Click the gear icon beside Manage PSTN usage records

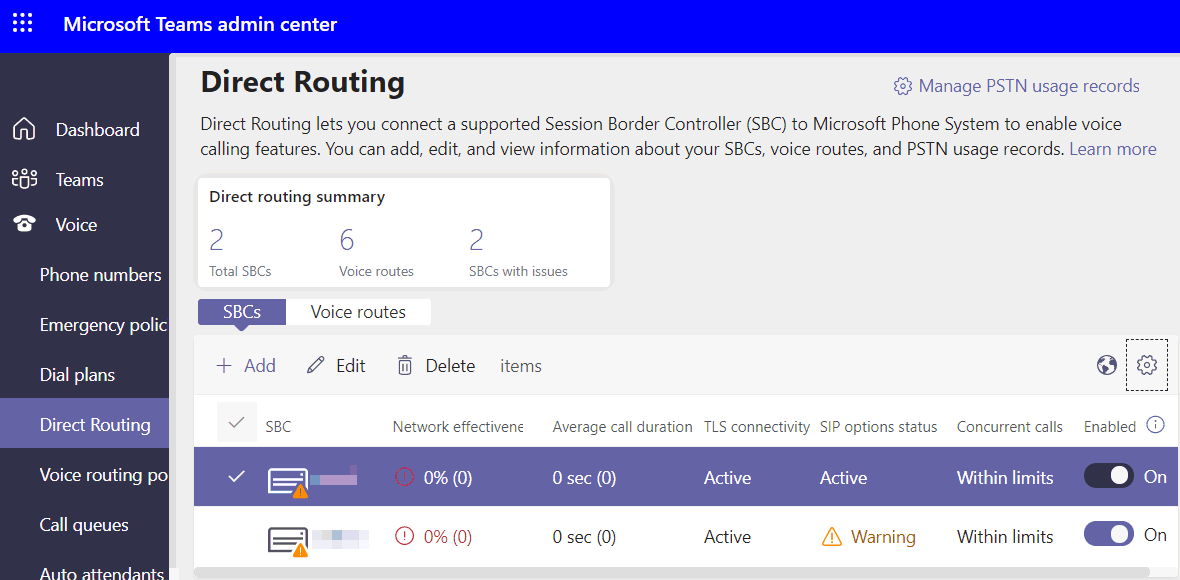pos(902,86)
